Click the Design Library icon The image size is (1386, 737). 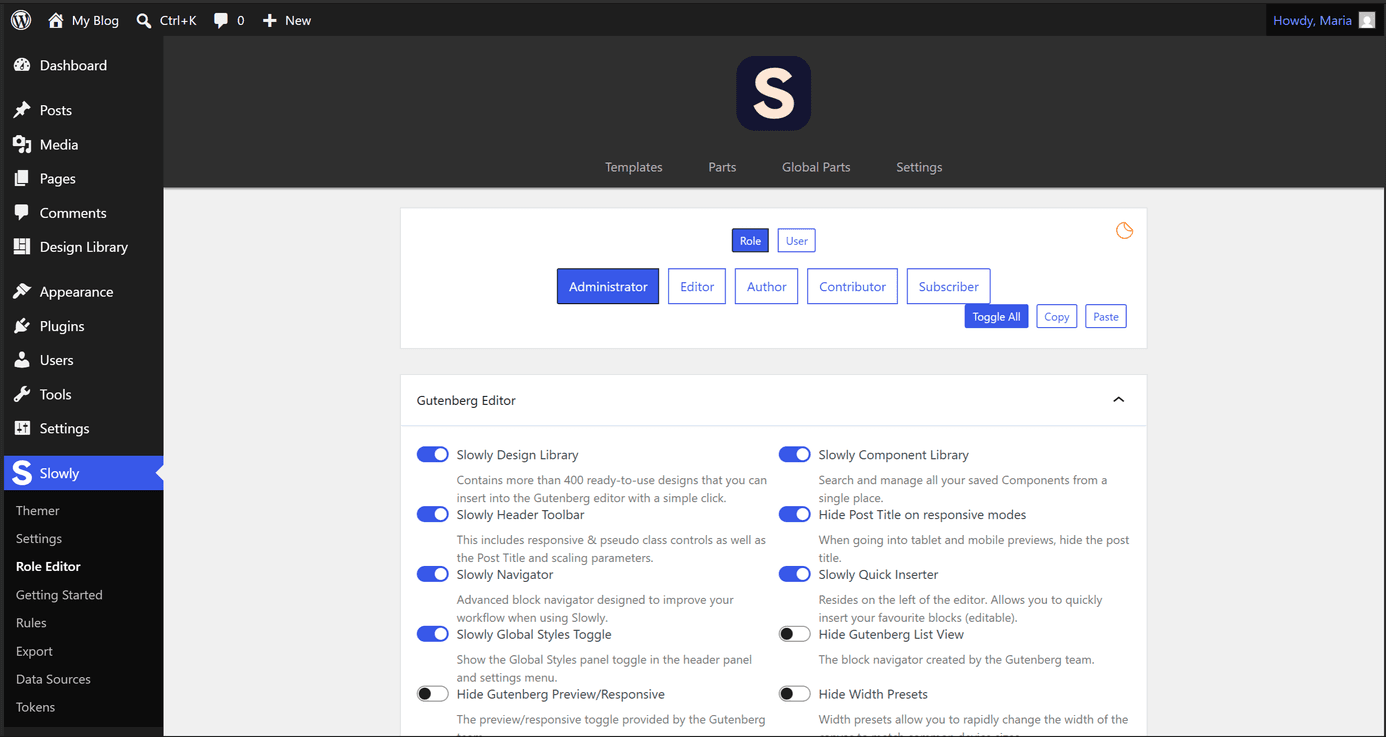(22, 247)
